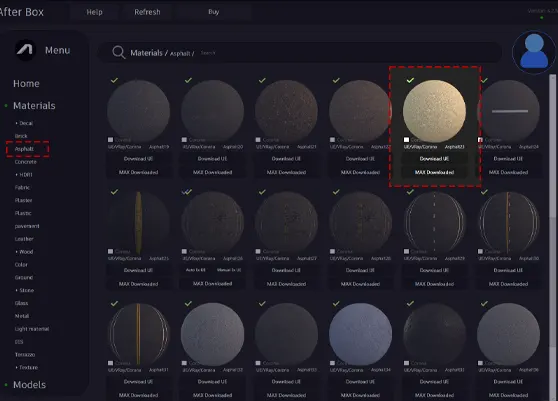Screen dimensions: 558x401
Task: Open the Asphalt29 dashed-line sphere thumbnail
Action: [x=435, y=222]
